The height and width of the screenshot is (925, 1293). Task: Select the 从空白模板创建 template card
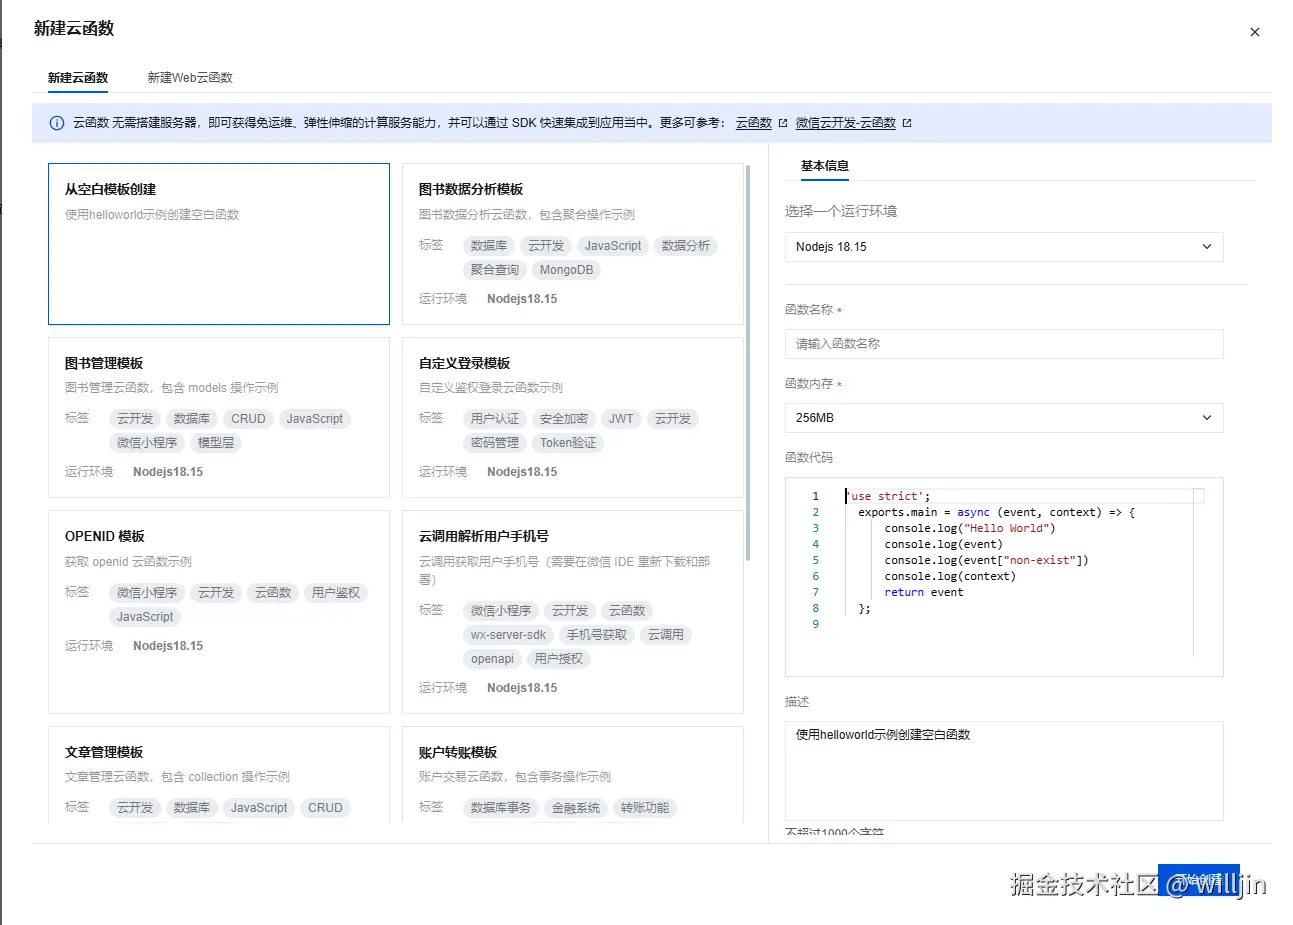point(219,244)
